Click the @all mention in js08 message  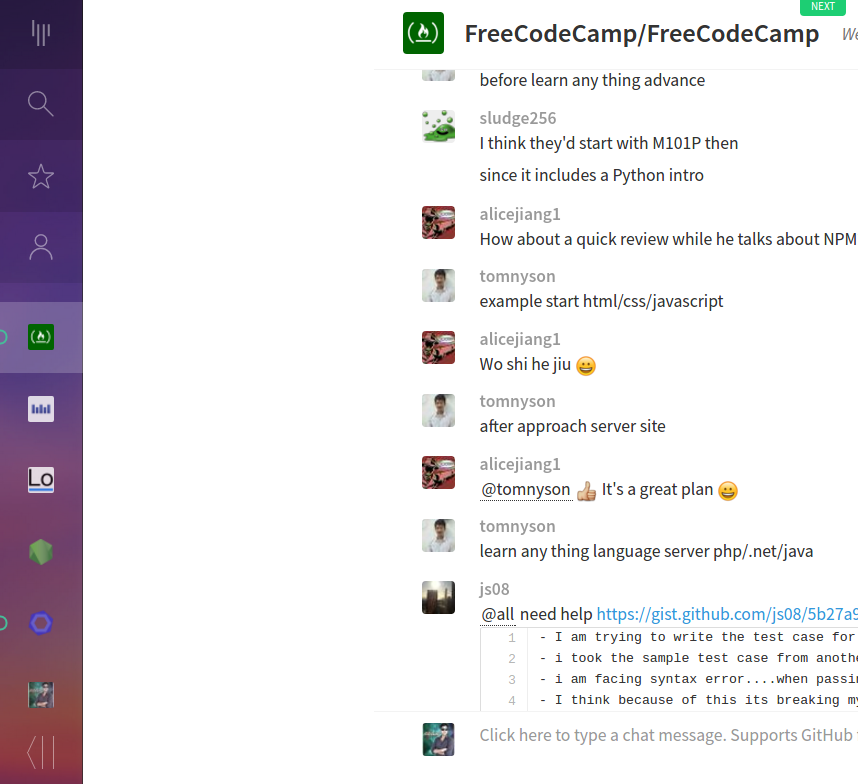497,614
